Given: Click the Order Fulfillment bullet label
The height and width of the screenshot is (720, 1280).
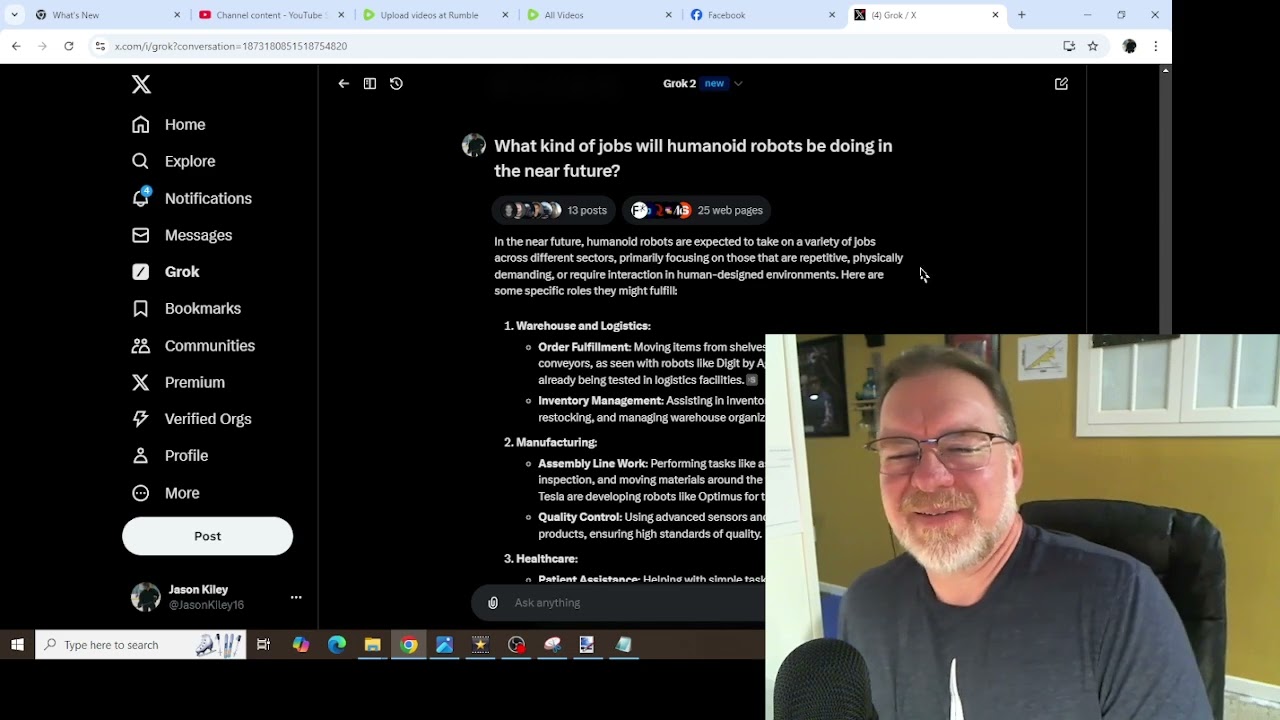Looking at the screenshot, I should (x=585, y=347).
